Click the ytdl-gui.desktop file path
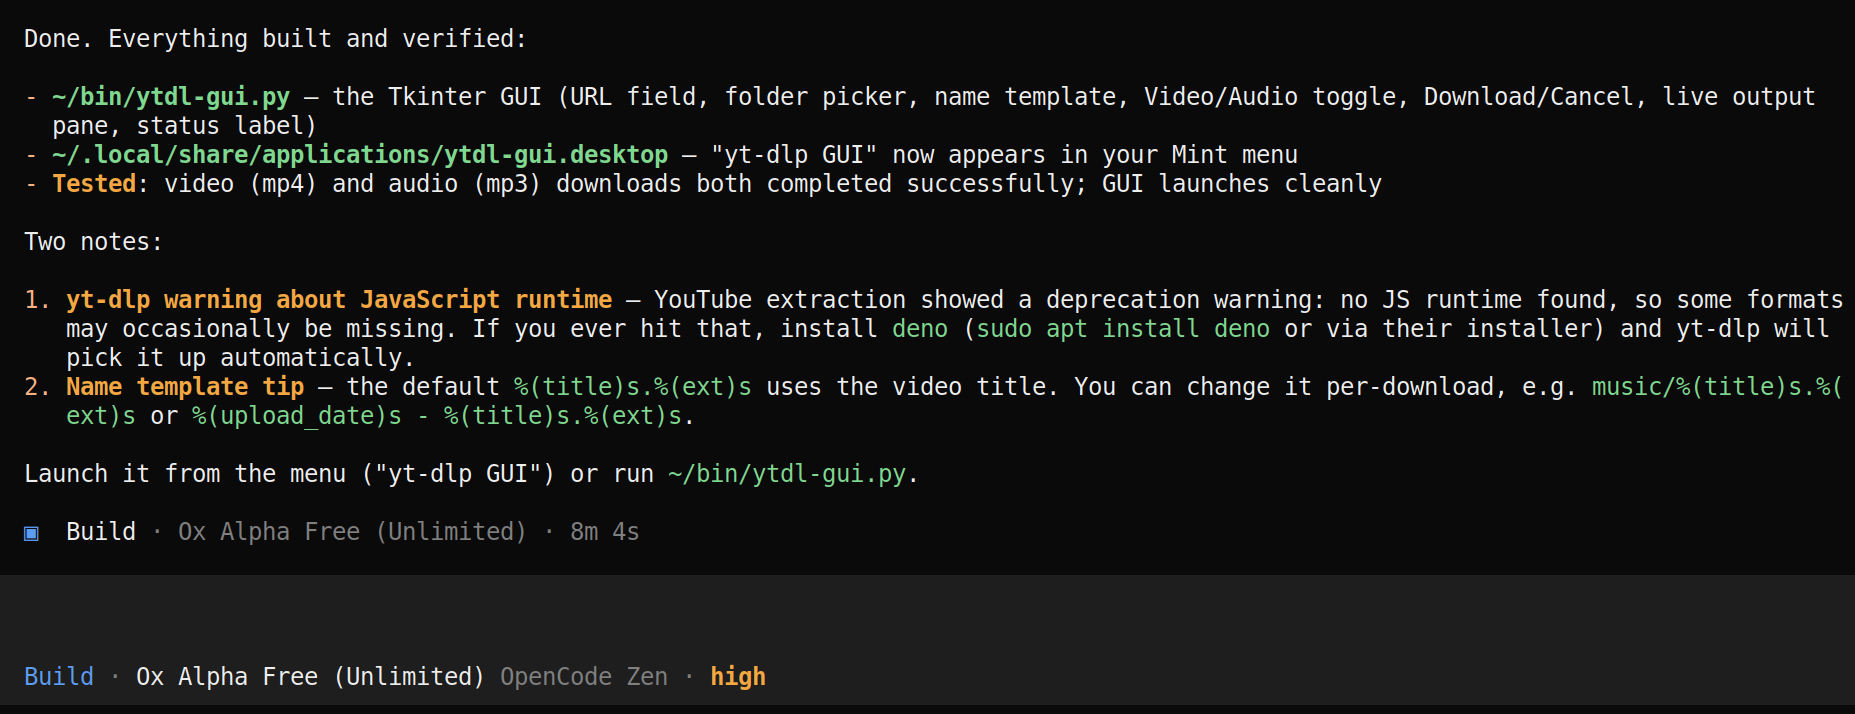Viewport: 1855px width, 714px height. click(x=360, y=155)
